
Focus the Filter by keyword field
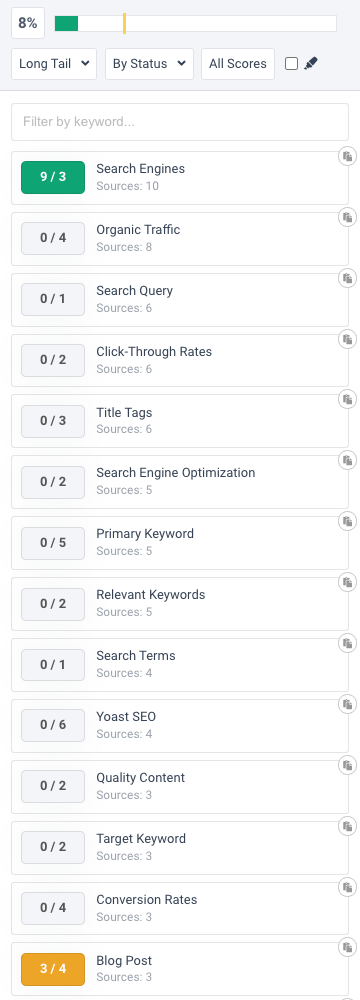pos(180,122)
